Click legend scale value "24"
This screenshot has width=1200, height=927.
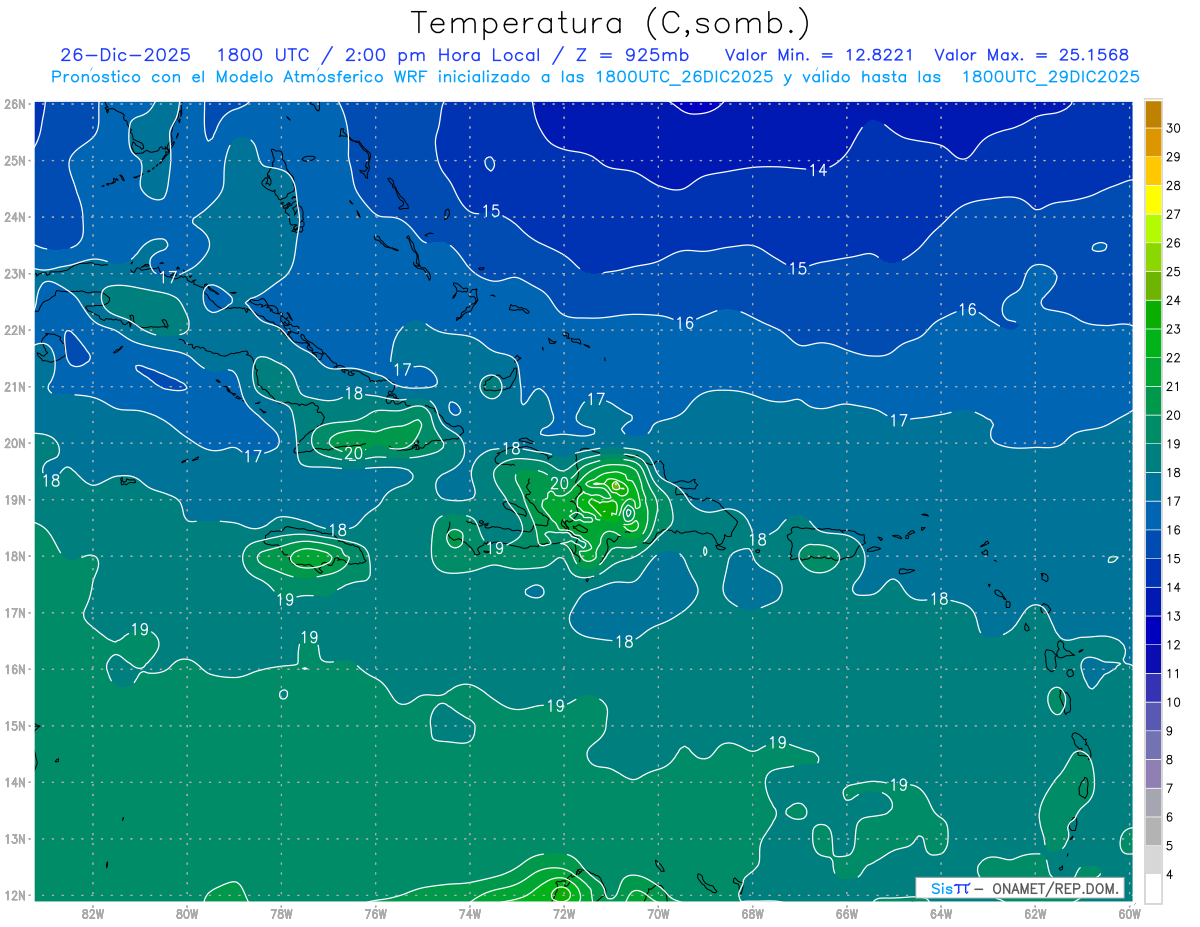(x=1174, y=300)
